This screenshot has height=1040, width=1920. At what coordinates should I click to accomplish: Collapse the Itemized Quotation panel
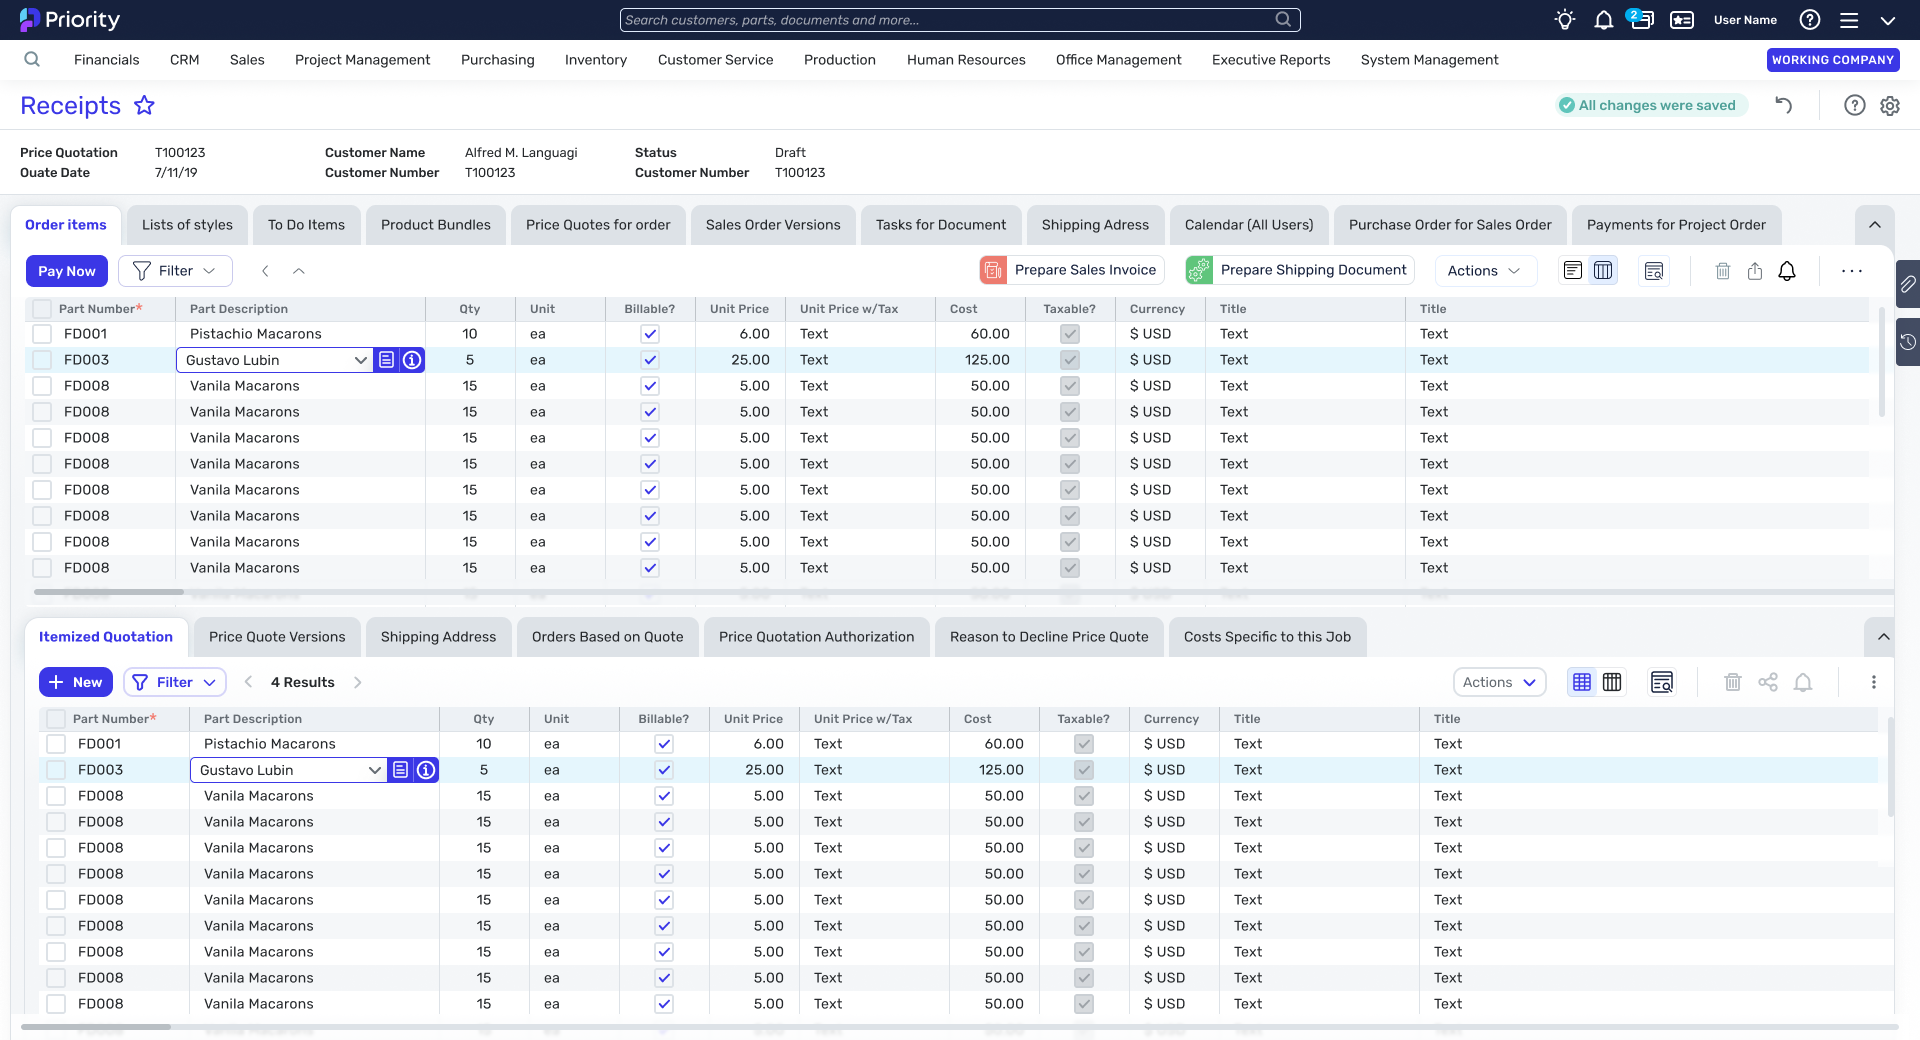1883,637
